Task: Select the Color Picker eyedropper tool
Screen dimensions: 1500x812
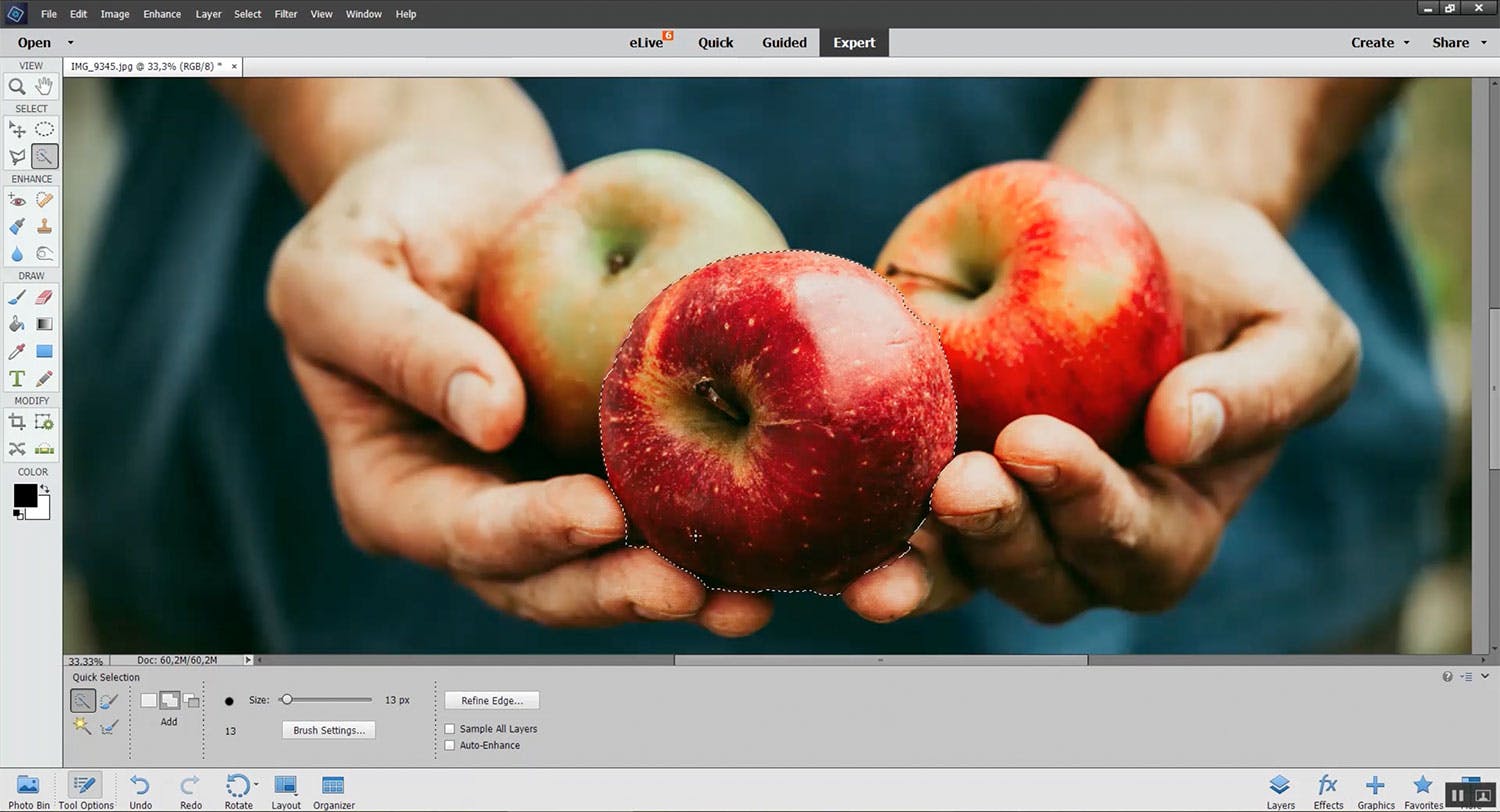Action: pyautogui.click(x=17, y=351)
